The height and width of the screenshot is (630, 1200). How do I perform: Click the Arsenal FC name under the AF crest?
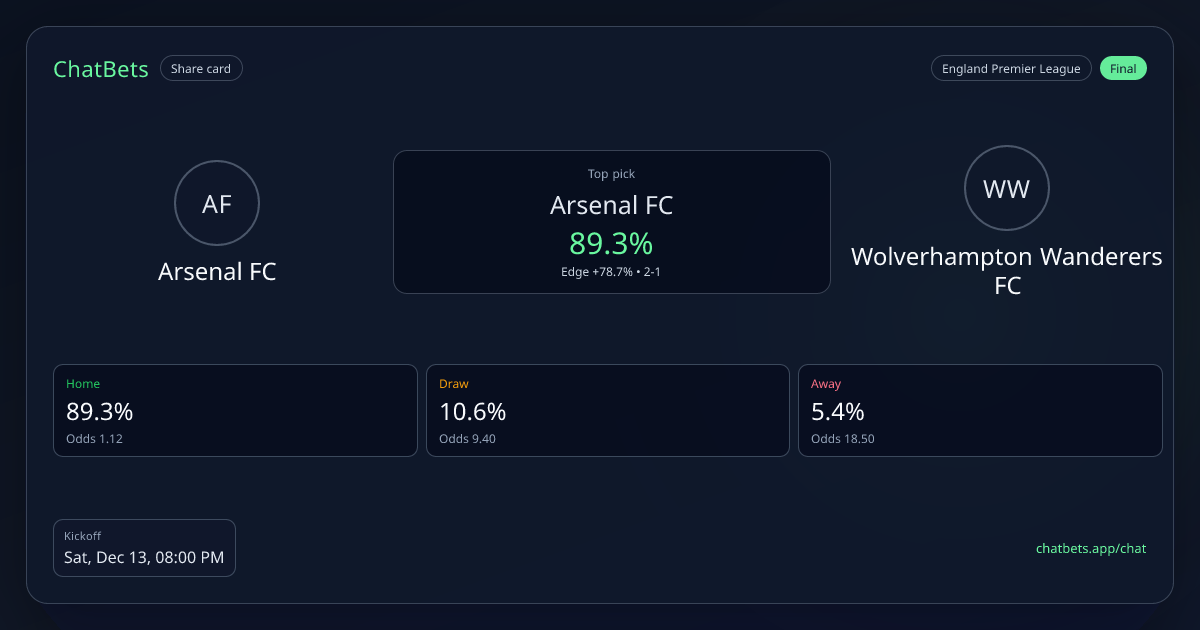pos(217,271)
